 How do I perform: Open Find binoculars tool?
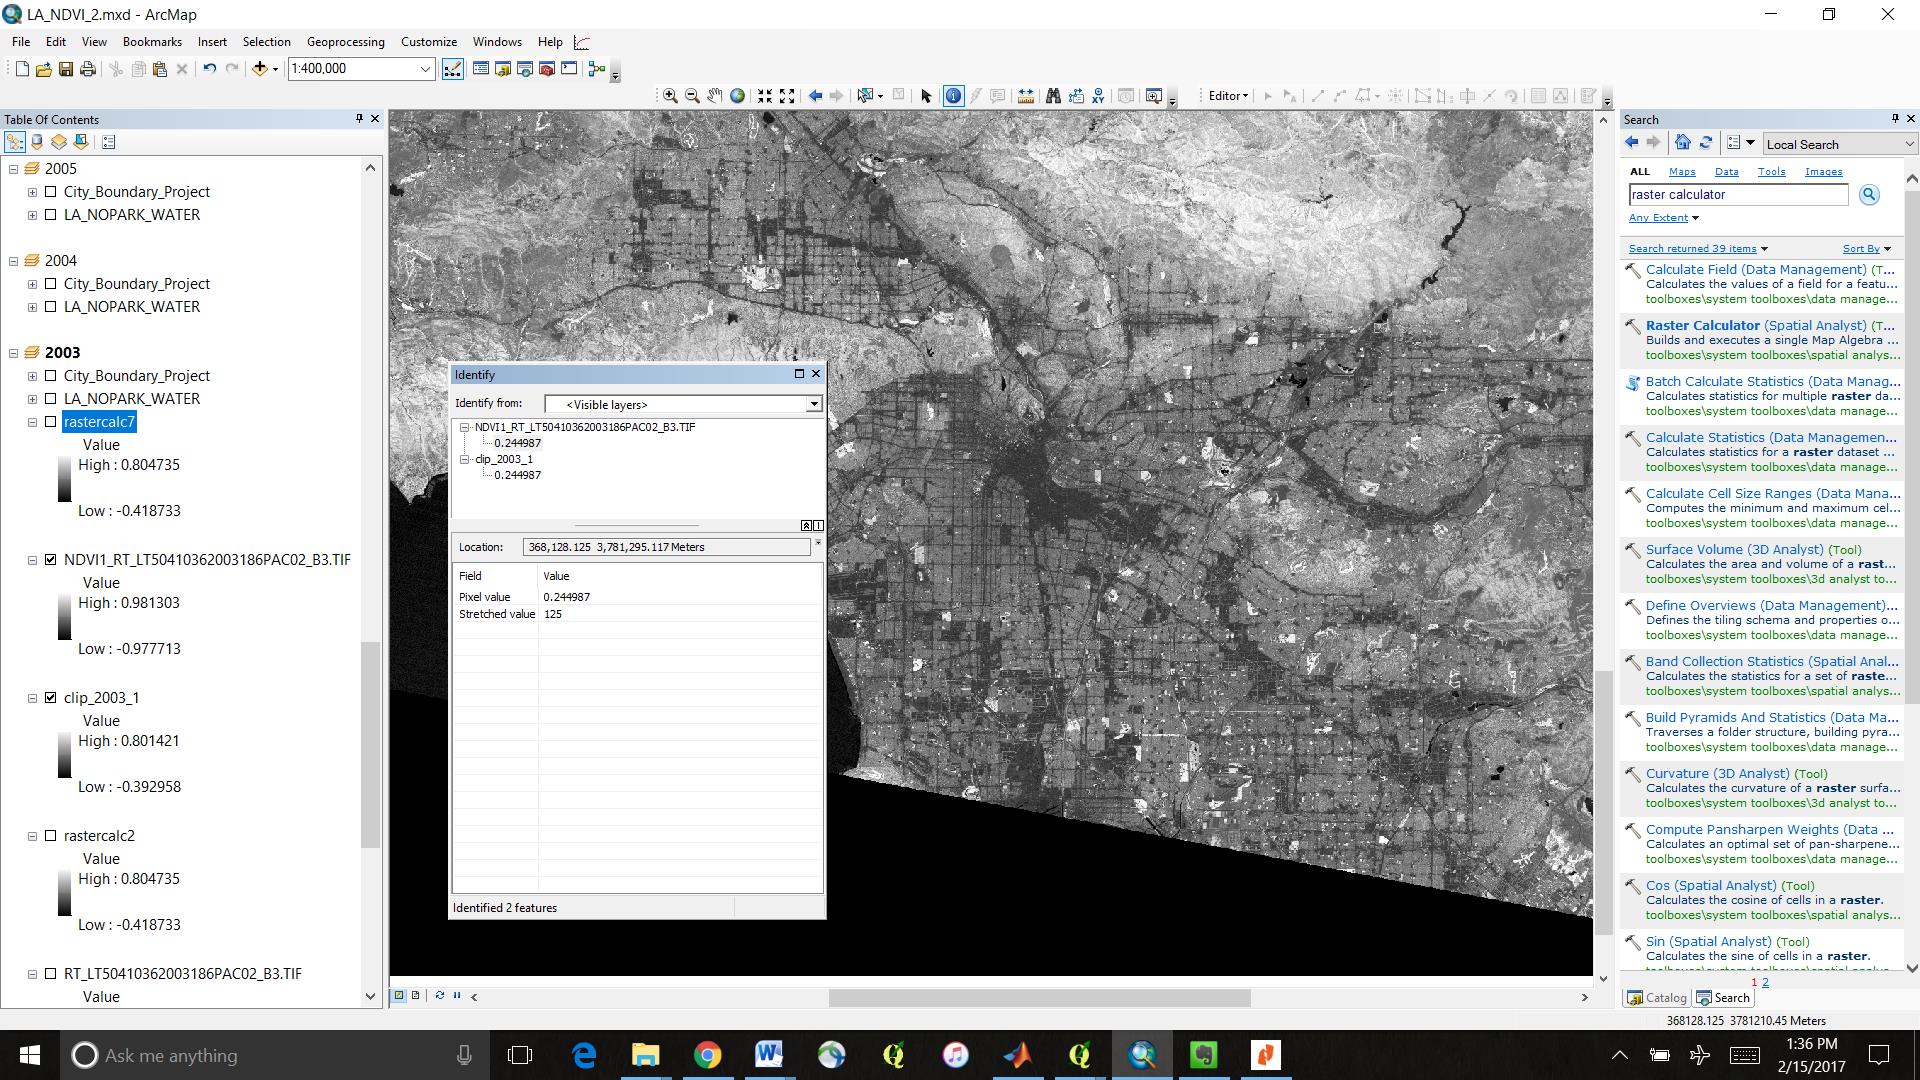click(1053, 96)
